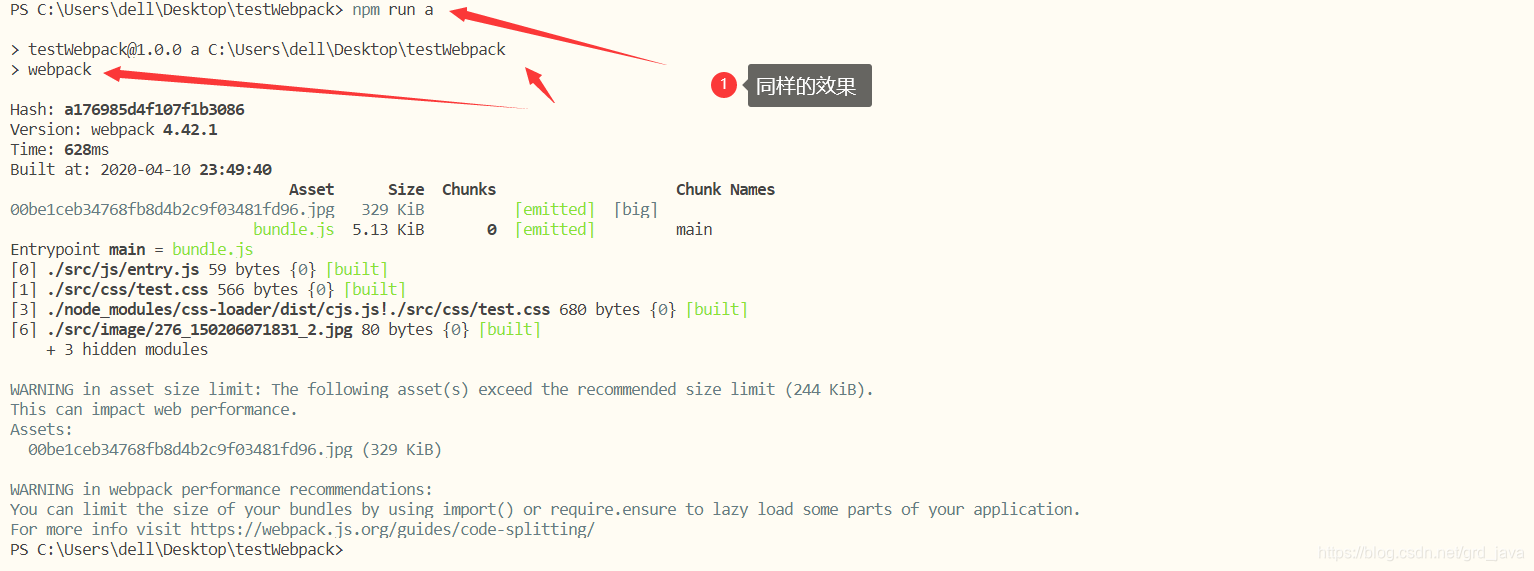Select the hash value a176985d4f107f1b3086
Screen dimensions: 1534x571
[154, 110]
